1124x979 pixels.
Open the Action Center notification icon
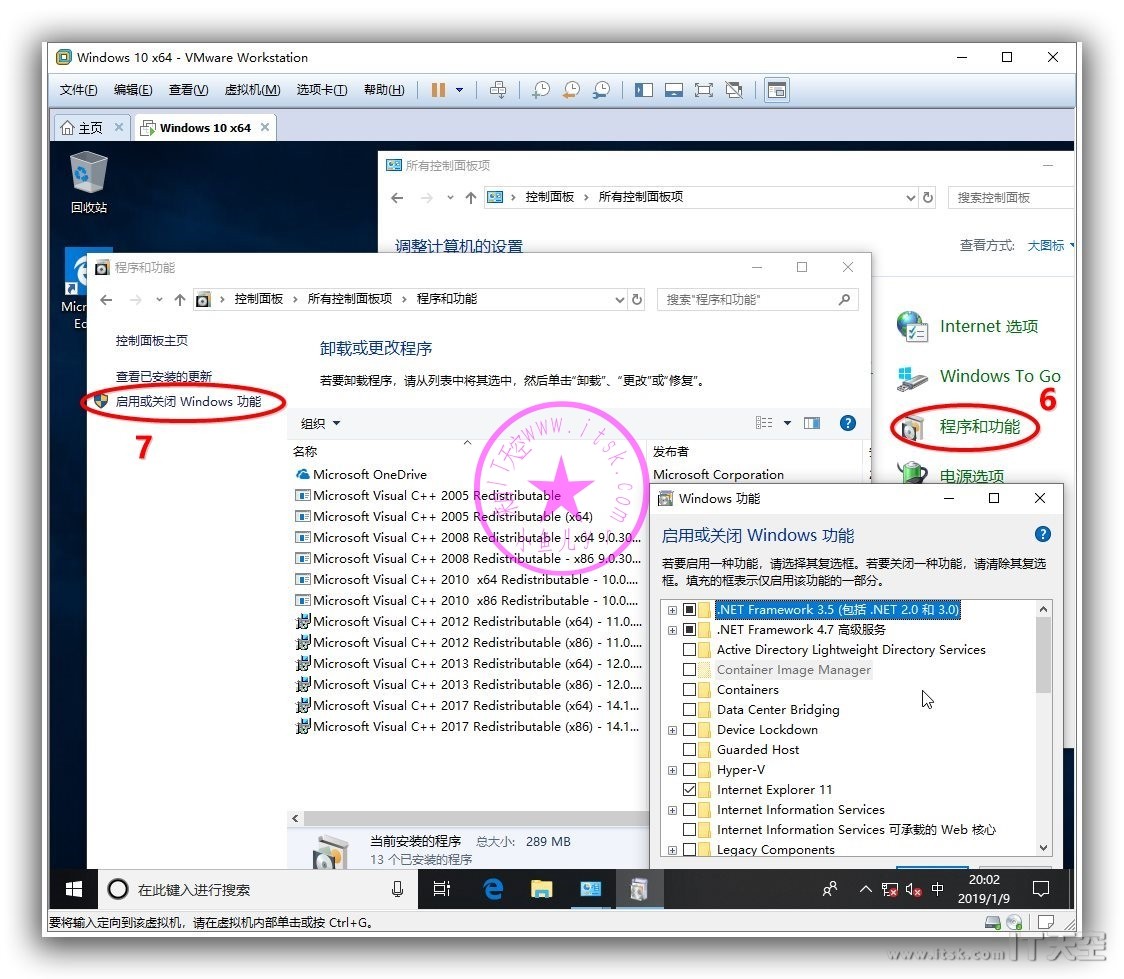click(x=1041, y=889)
